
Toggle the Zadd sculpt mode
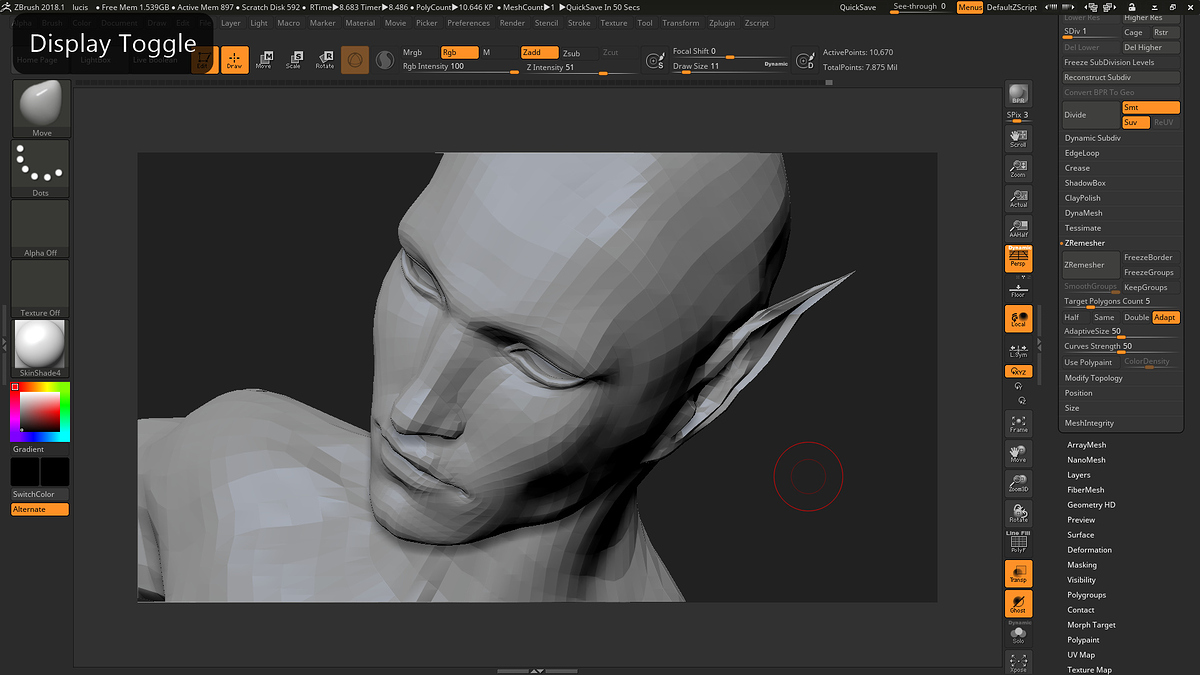[x=539, y=52]
